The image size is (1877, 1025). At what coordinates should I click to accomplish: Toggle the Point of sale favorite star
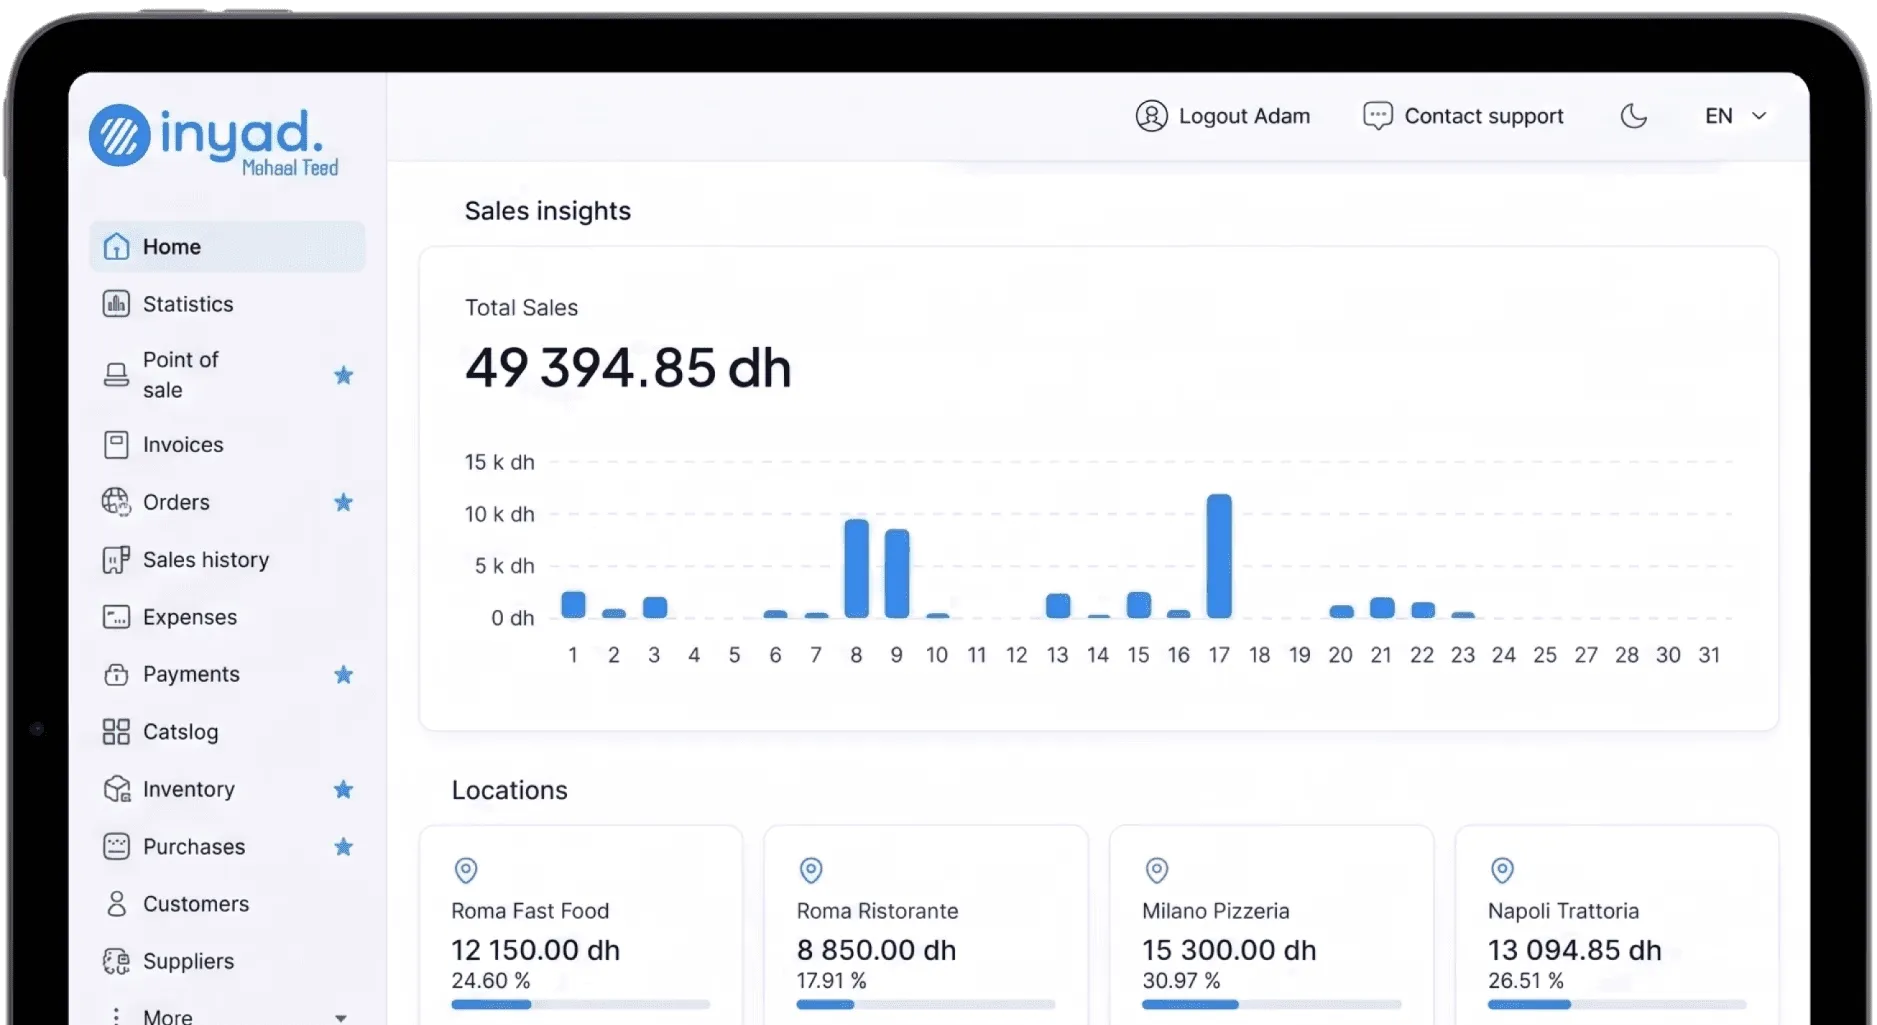click(x=343, y=375)
